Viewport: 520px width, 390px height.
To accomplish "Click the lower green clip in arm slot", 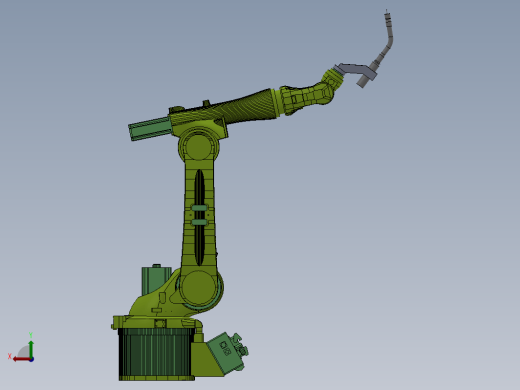I will click(x=199, y=222).
